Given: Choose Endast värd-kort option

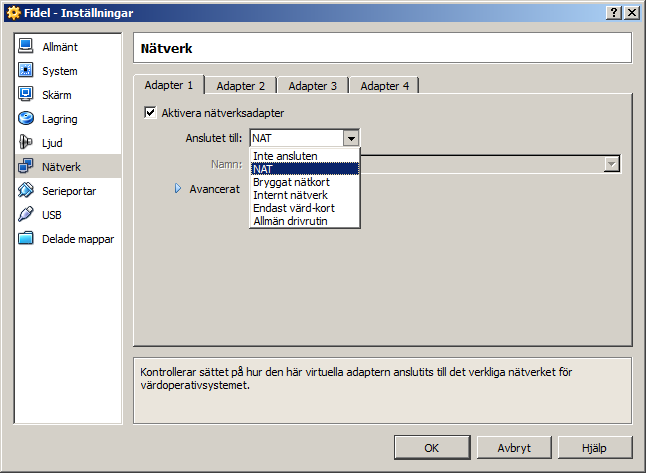Looking at the screenshot, I should [294, 208].
